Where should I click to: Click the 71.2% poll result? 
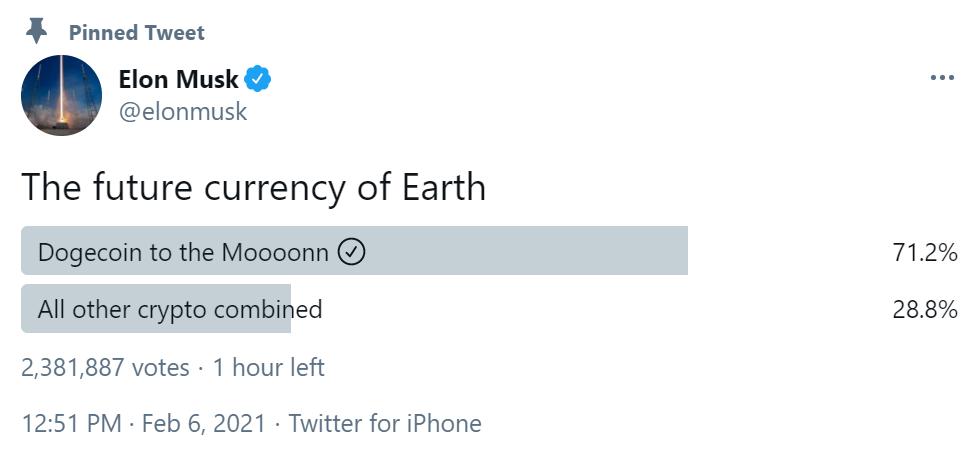click(925, 253)
